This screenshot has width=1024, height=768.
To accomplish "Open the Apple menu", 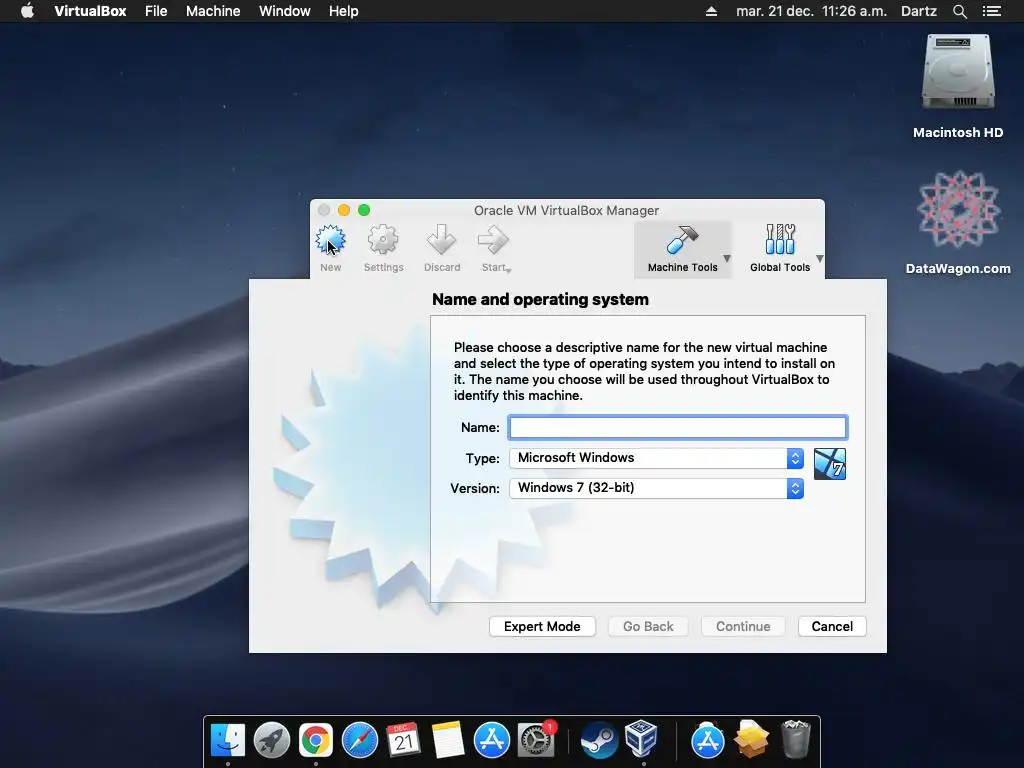I will pyautogui.click(x=27, y=11).
